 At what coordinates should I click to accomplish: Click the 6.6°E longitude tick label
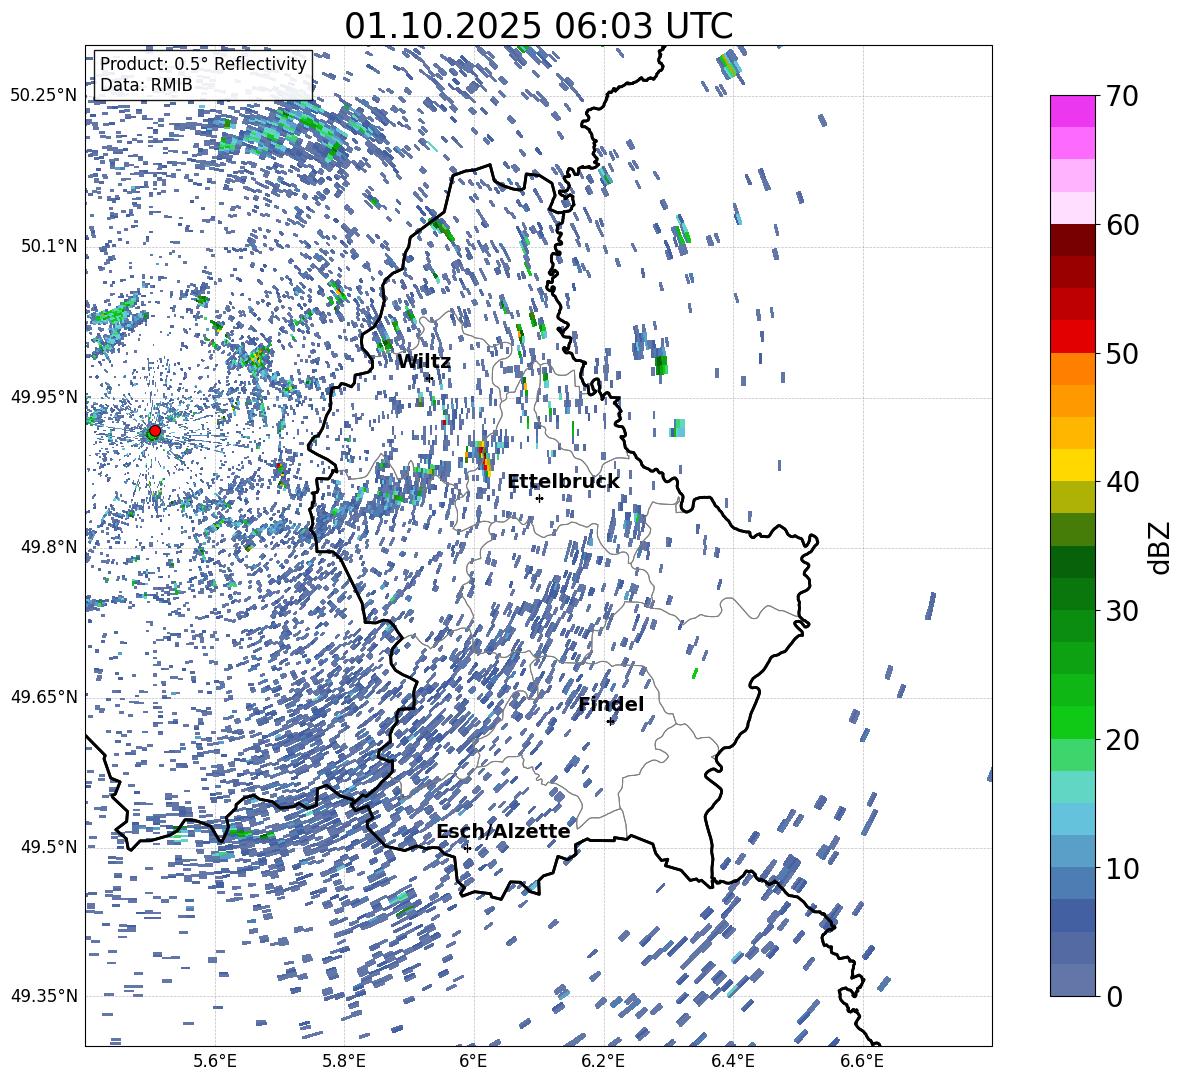[x=862, y=1061]
